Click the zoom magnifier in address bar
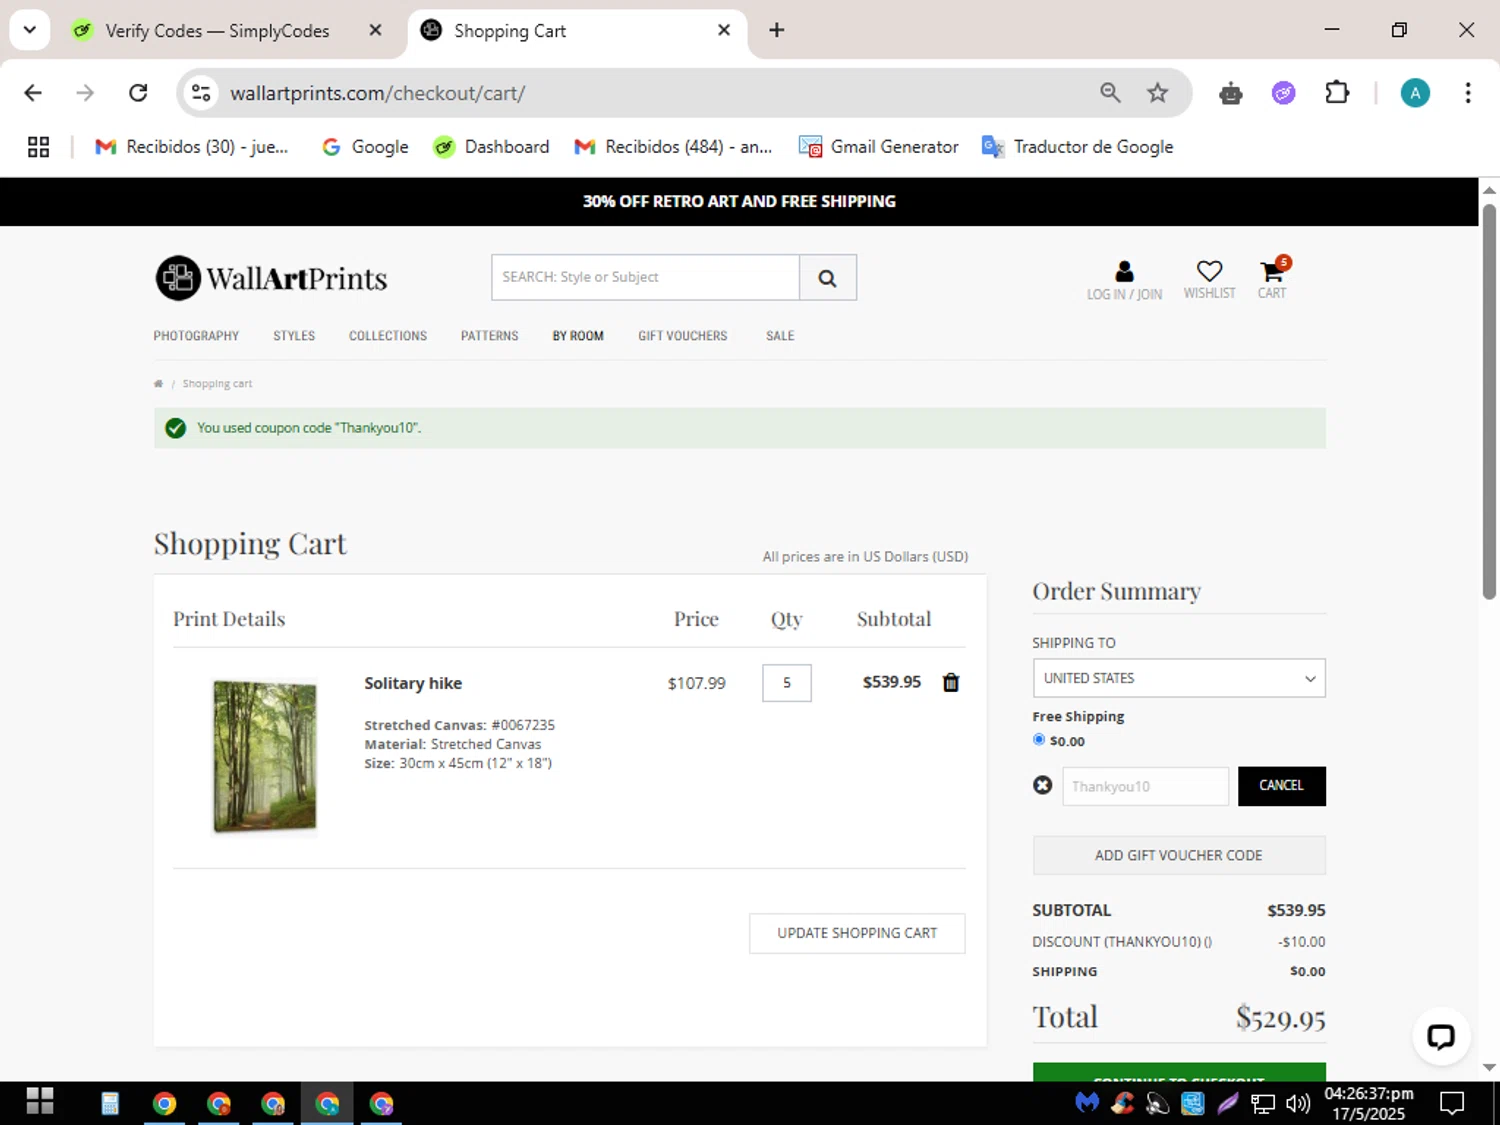Viewport: 1500px width, 1125px height. 1110,93
